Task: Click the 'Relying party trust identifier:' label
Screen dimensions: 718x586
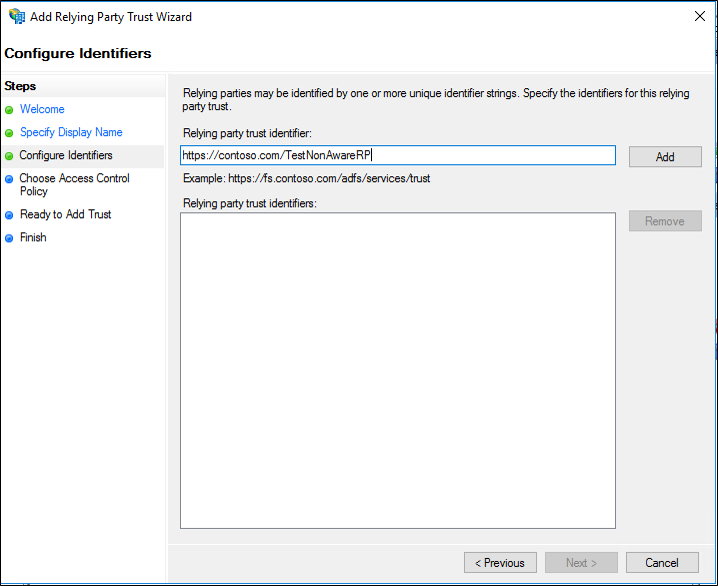Action: click(x=247, y=133)
